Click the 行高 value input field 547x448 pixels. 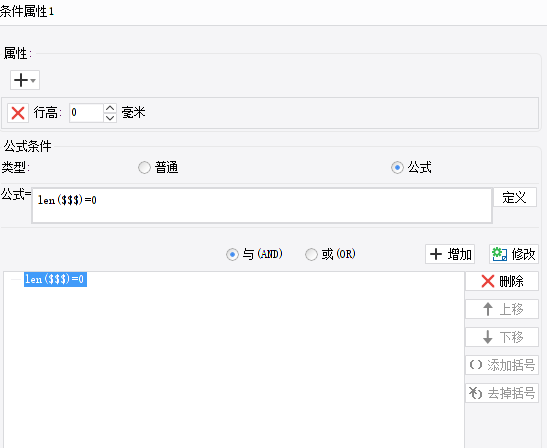[x=86, y=113]
